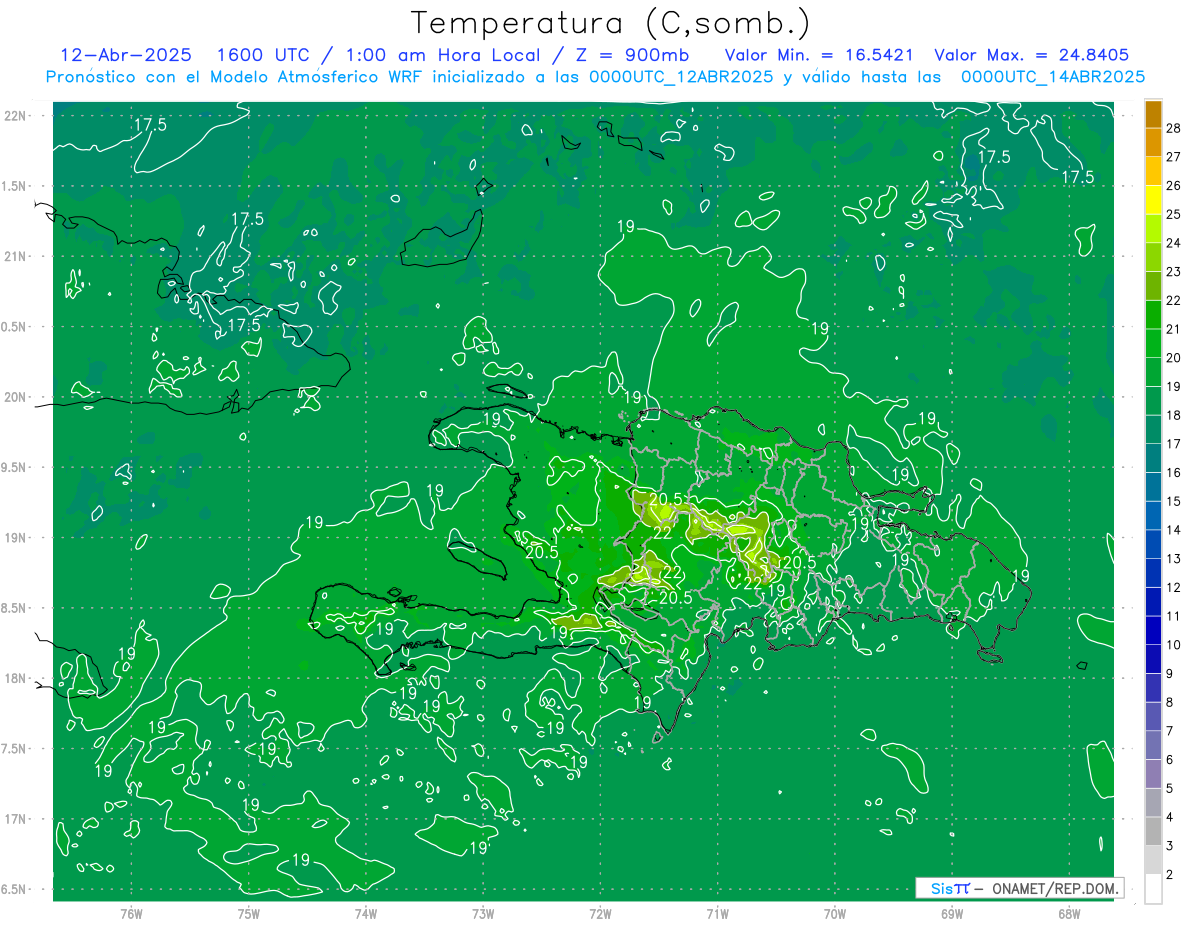Click the "18N" latitude axis label

tap(15, 678)
